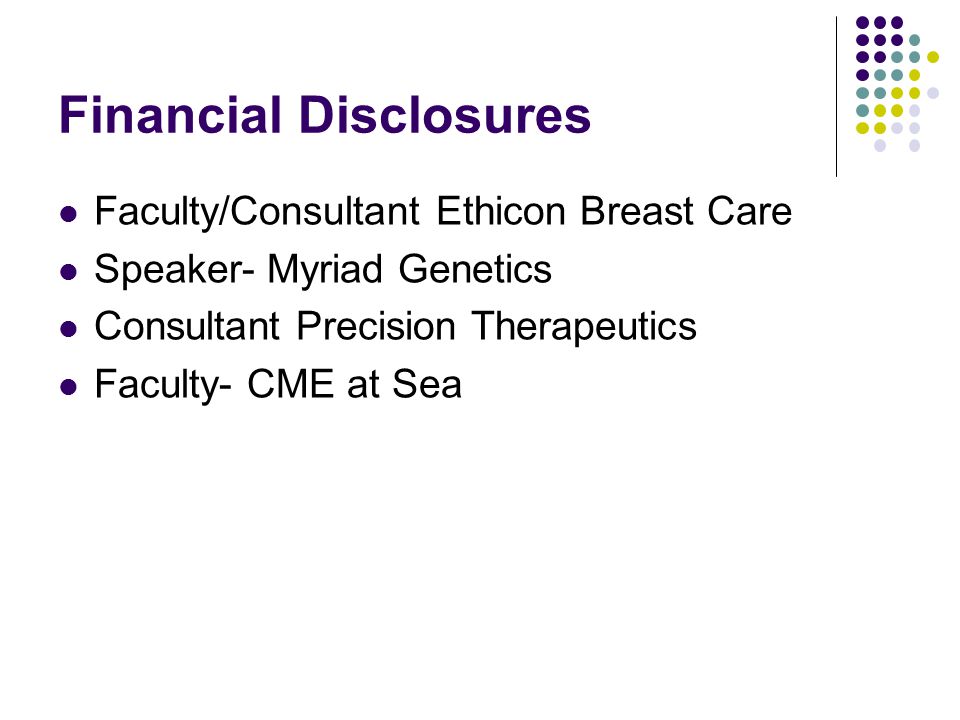The image size is (960, 720).
Task: Click the bullet dot before Consultant Precision
Action: tap(69, 329)
